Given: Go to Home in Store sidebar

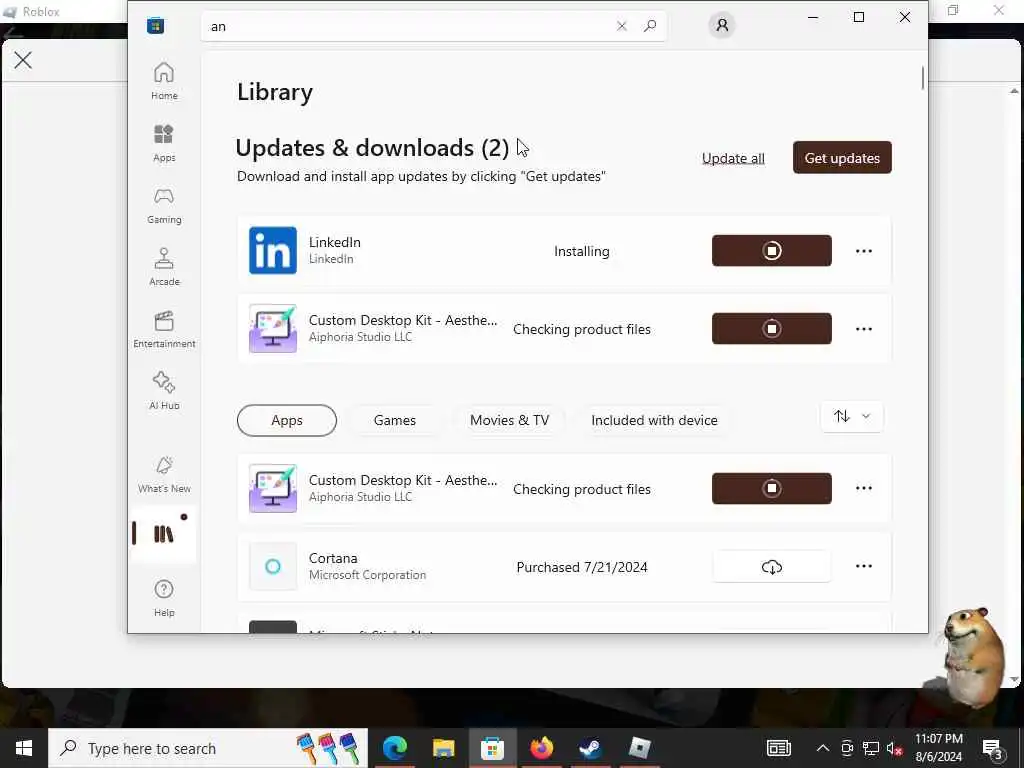Looking at the screenshot, I should (164, 81).
